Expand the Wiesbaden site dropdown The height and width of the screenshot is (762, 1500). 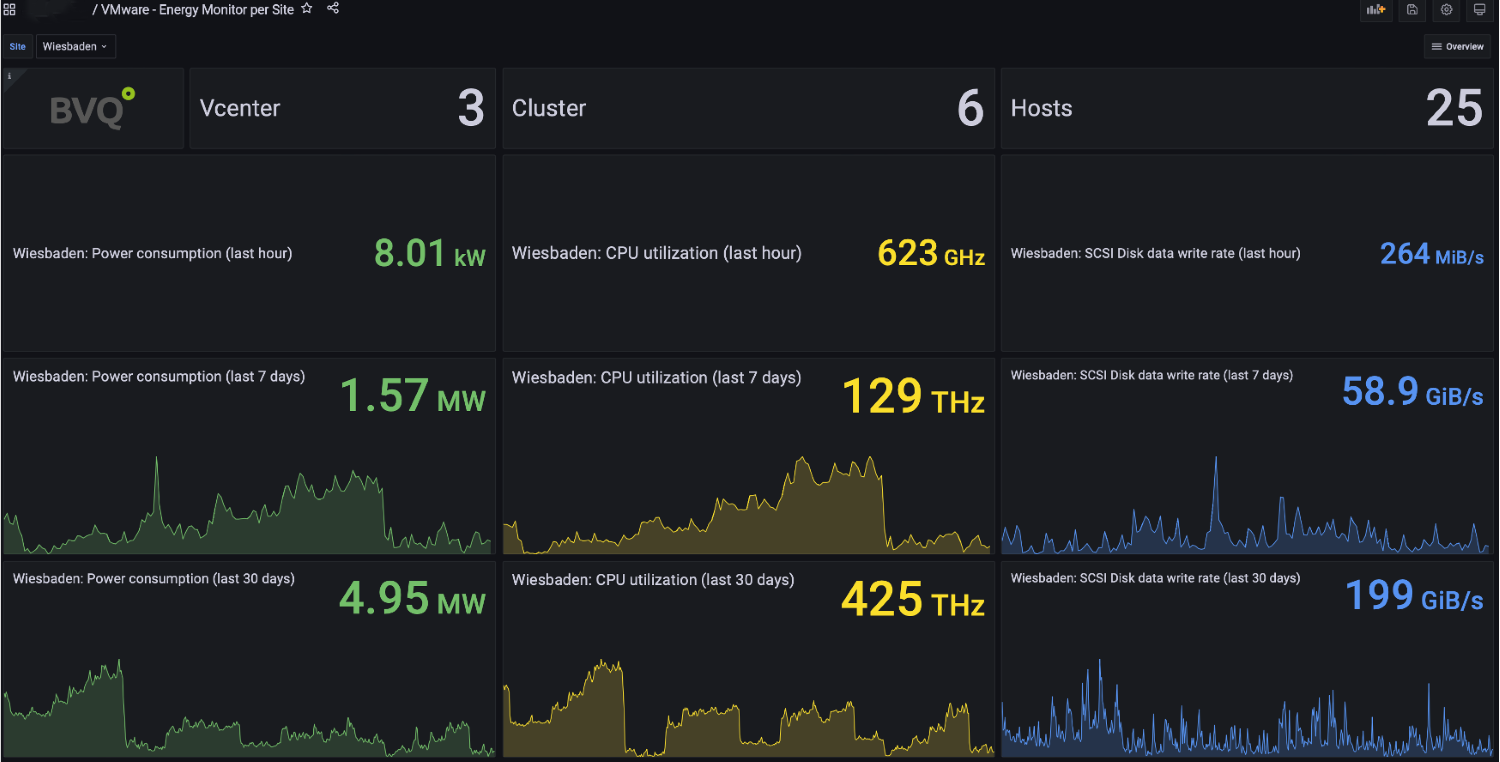[76, 47]
